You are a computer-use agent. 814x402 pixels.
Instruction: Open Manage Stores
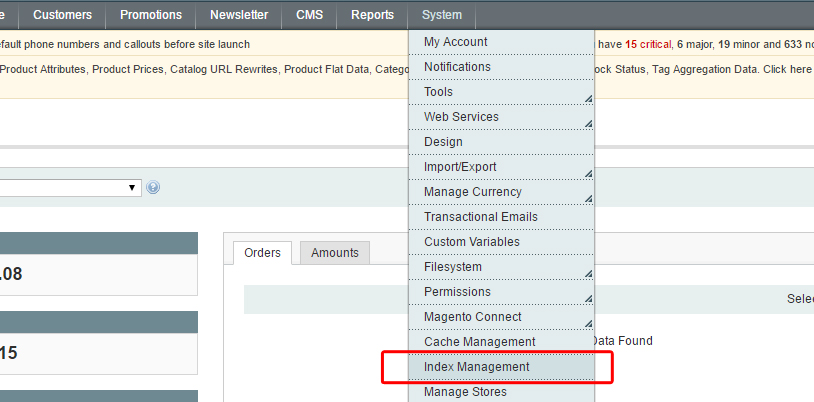(x=501, y=391)
